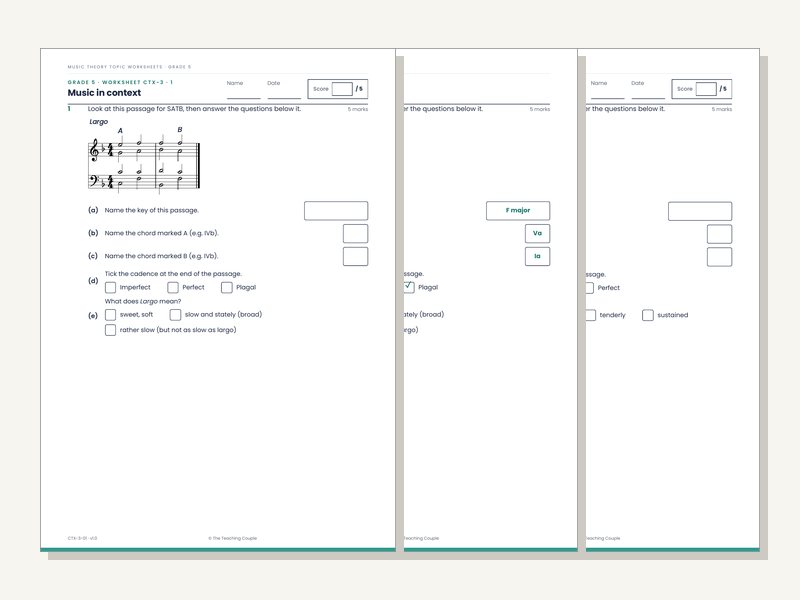Image resolution: width=800 pixels, height=600 pixels.
Task: Tick the Imperfect cadence checkbox on front page
Action: coord(110,288)
